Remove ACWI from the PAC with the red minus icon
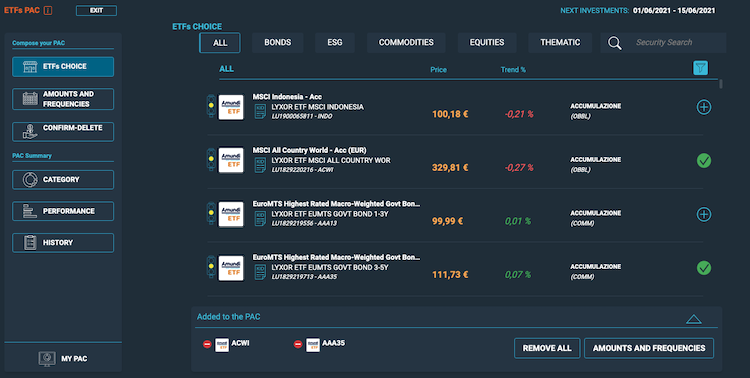 coord(207,344)
